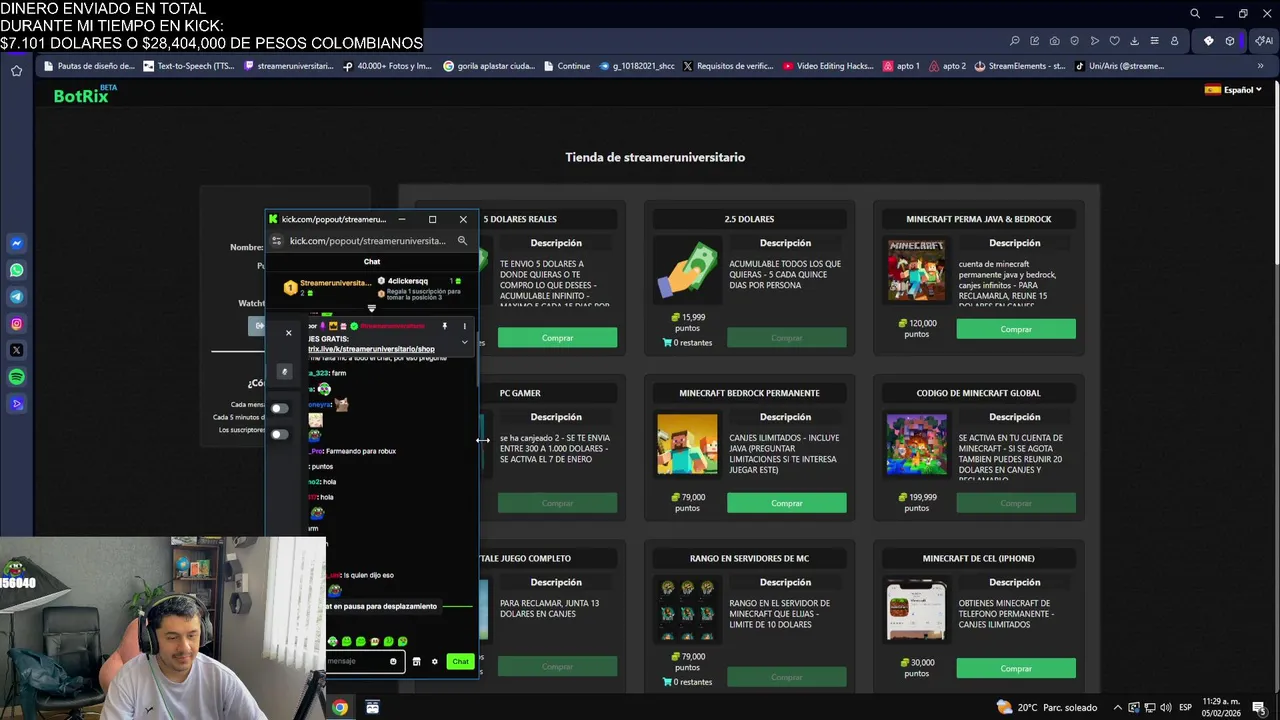Open the weather widget showing 20°C Parc. soleado
Screen dimensions: 1280x720
(1047, 707)
